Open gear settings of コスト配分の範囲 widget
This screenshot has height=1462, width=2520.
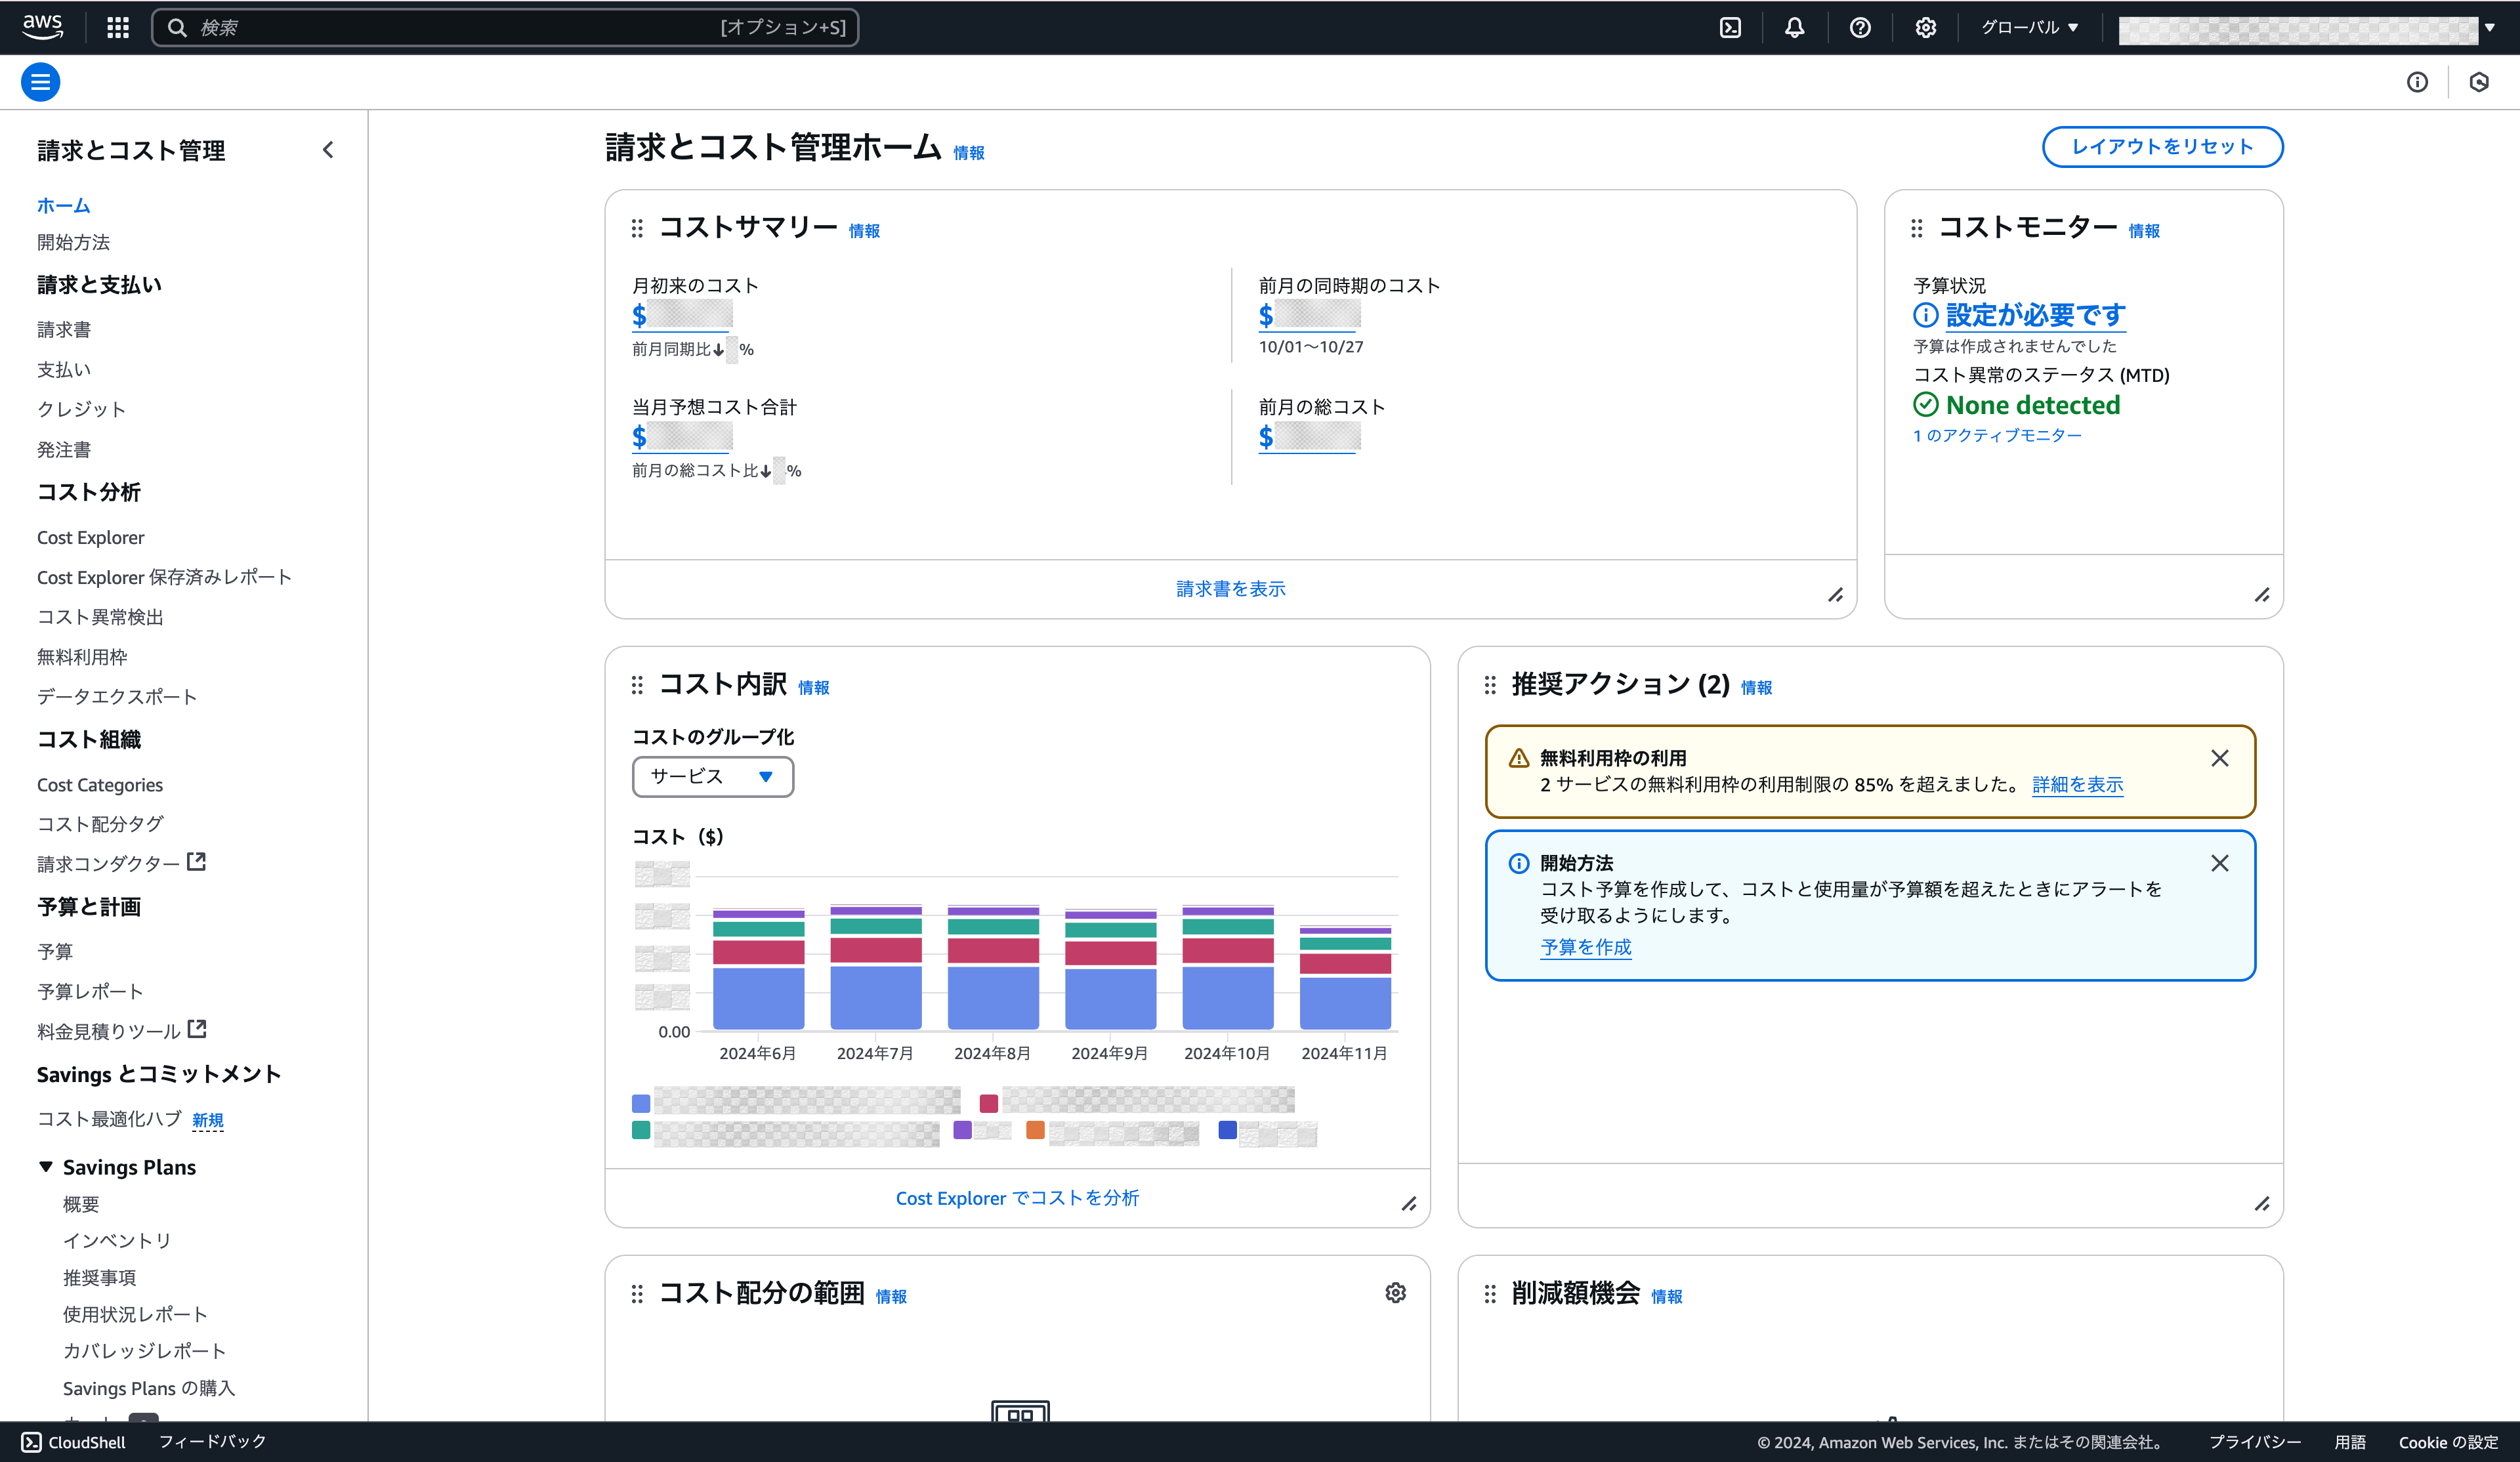1395,1293
